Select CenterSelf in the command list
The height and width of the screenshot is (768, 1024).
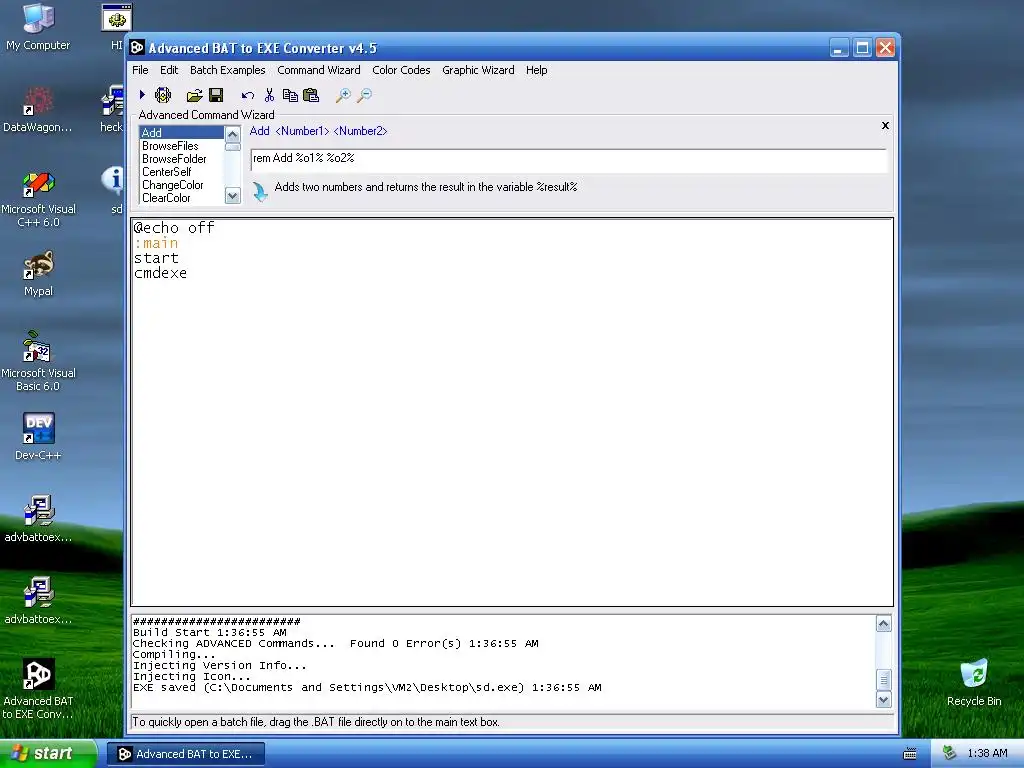point(182,172)
